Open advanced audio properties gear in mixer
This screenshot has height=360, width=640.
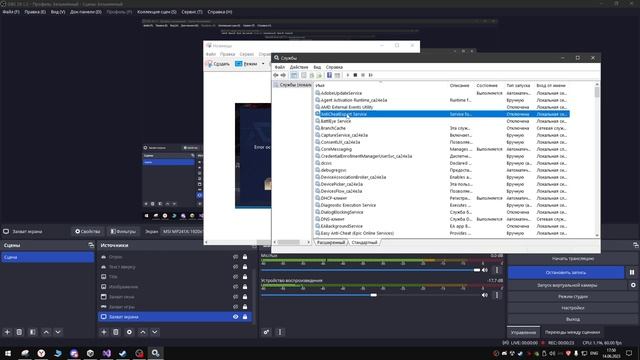pyautogui.click(x=266, y=332)
